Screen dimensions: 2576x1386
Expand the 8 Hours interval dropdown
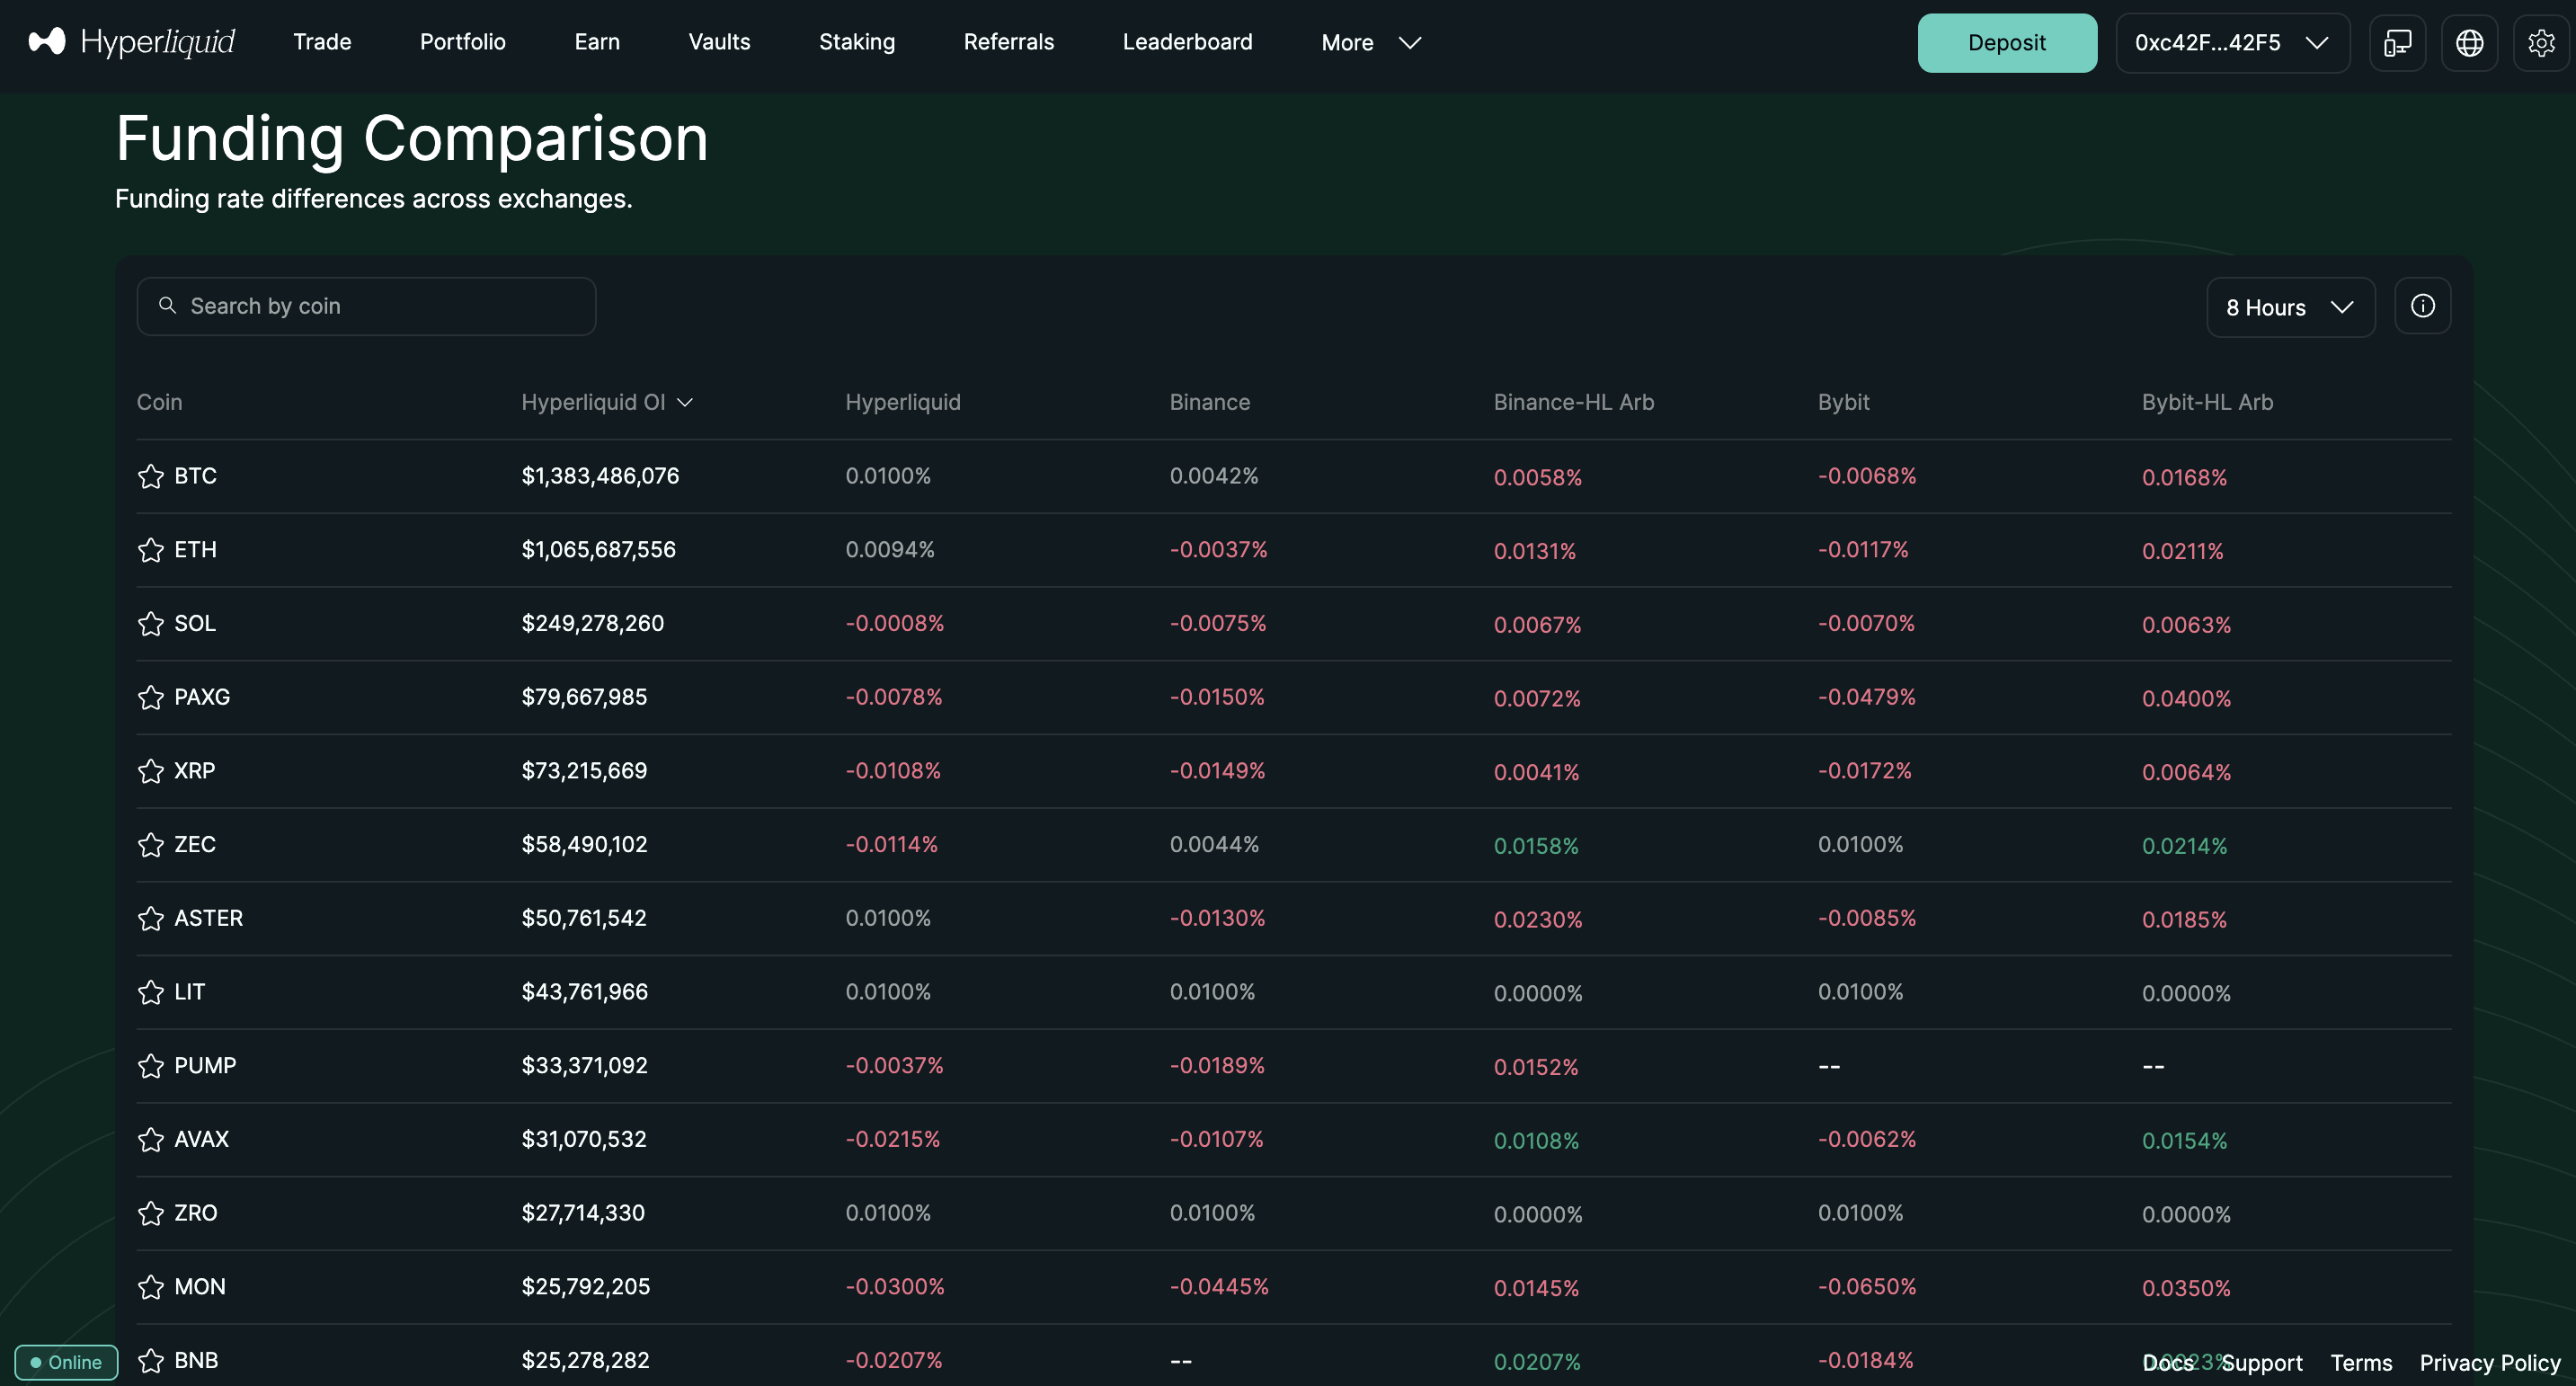(x=2289, y=307)
